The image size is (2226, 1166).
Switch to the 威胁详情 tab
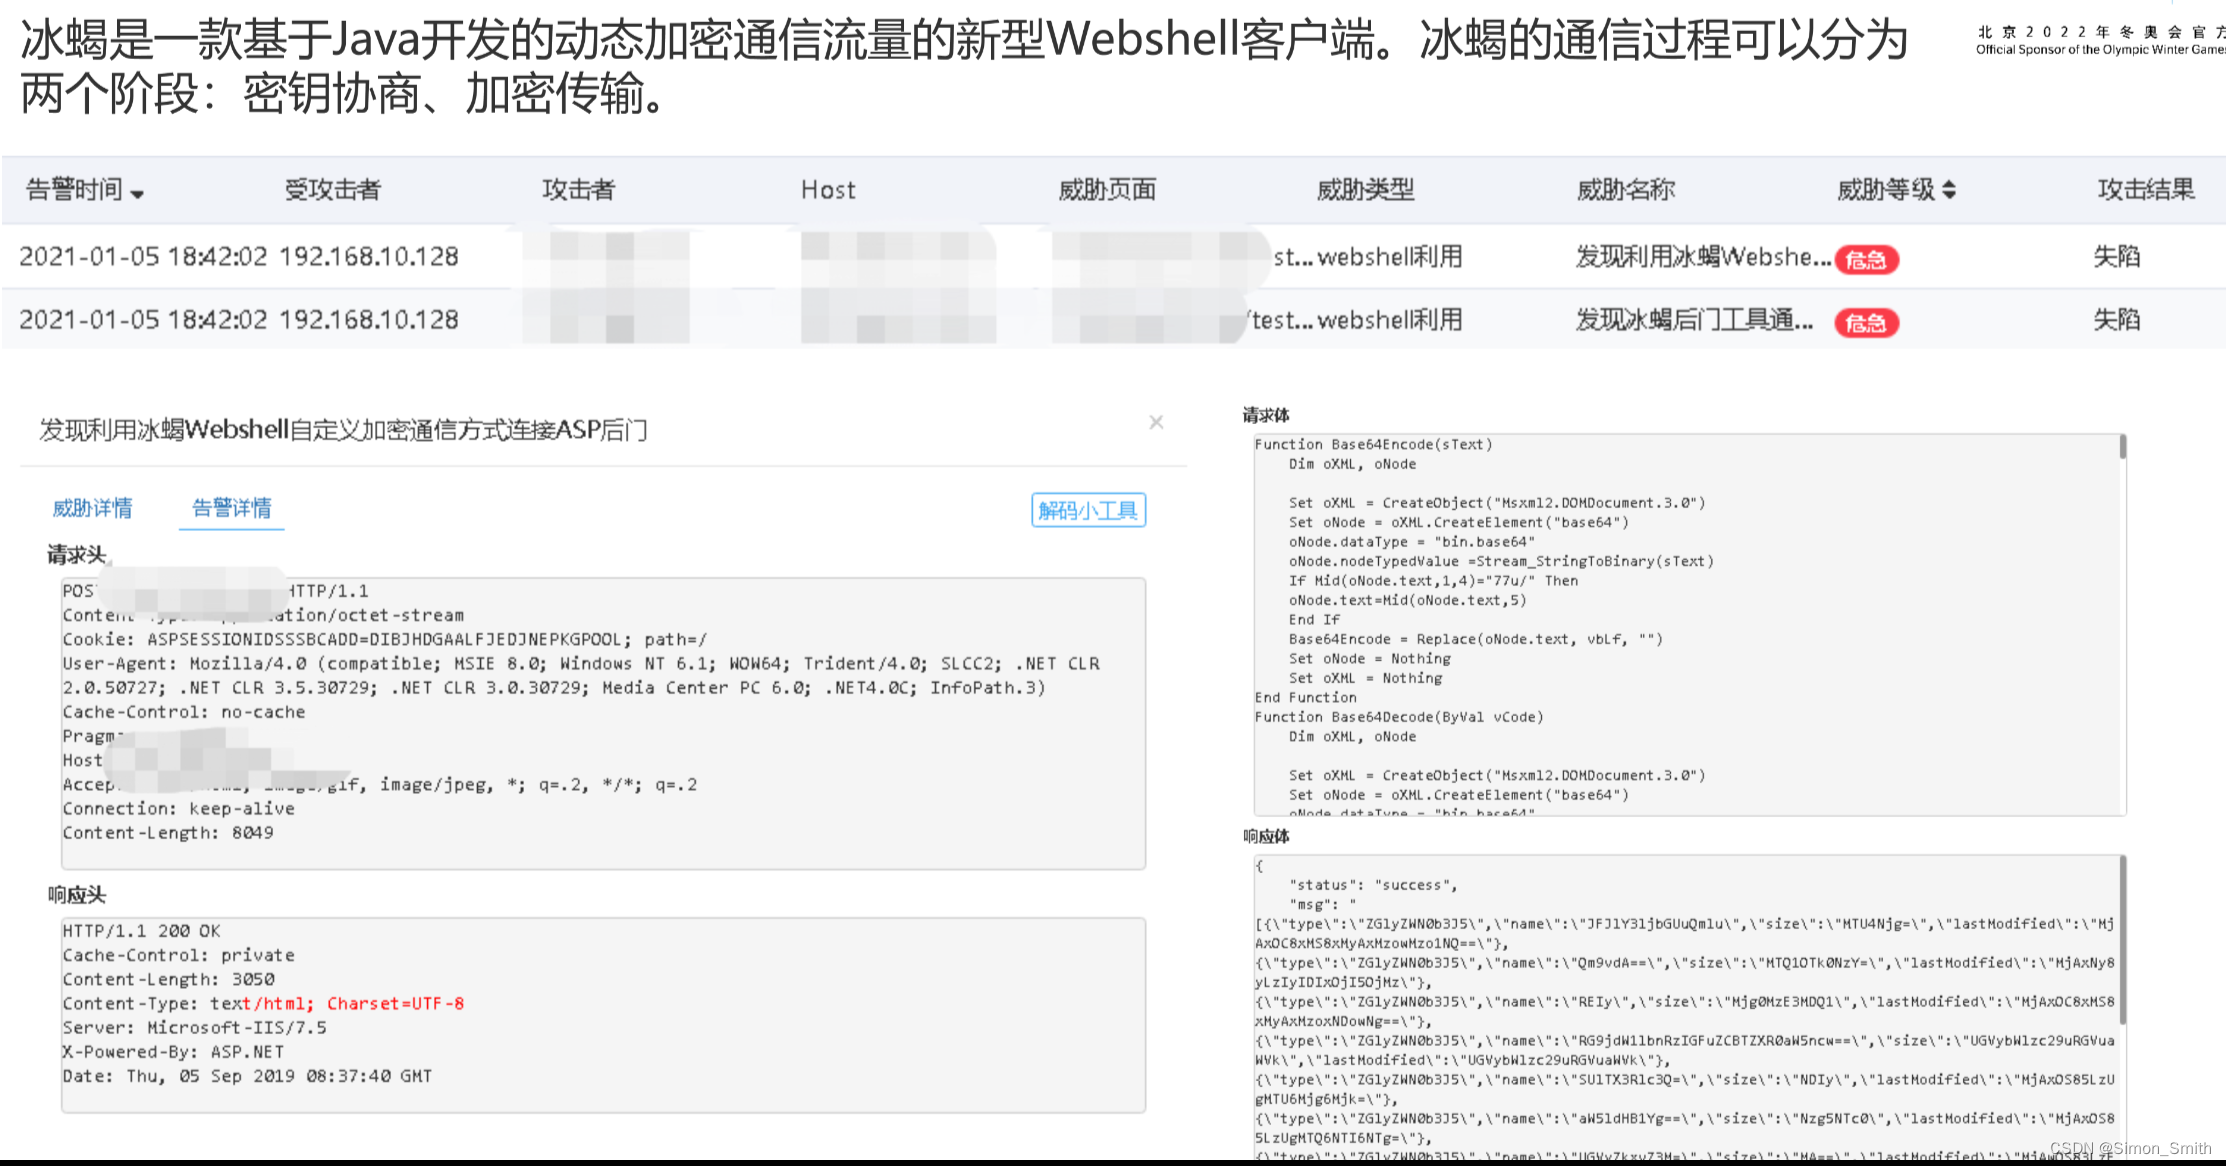[x=92, y=508]
